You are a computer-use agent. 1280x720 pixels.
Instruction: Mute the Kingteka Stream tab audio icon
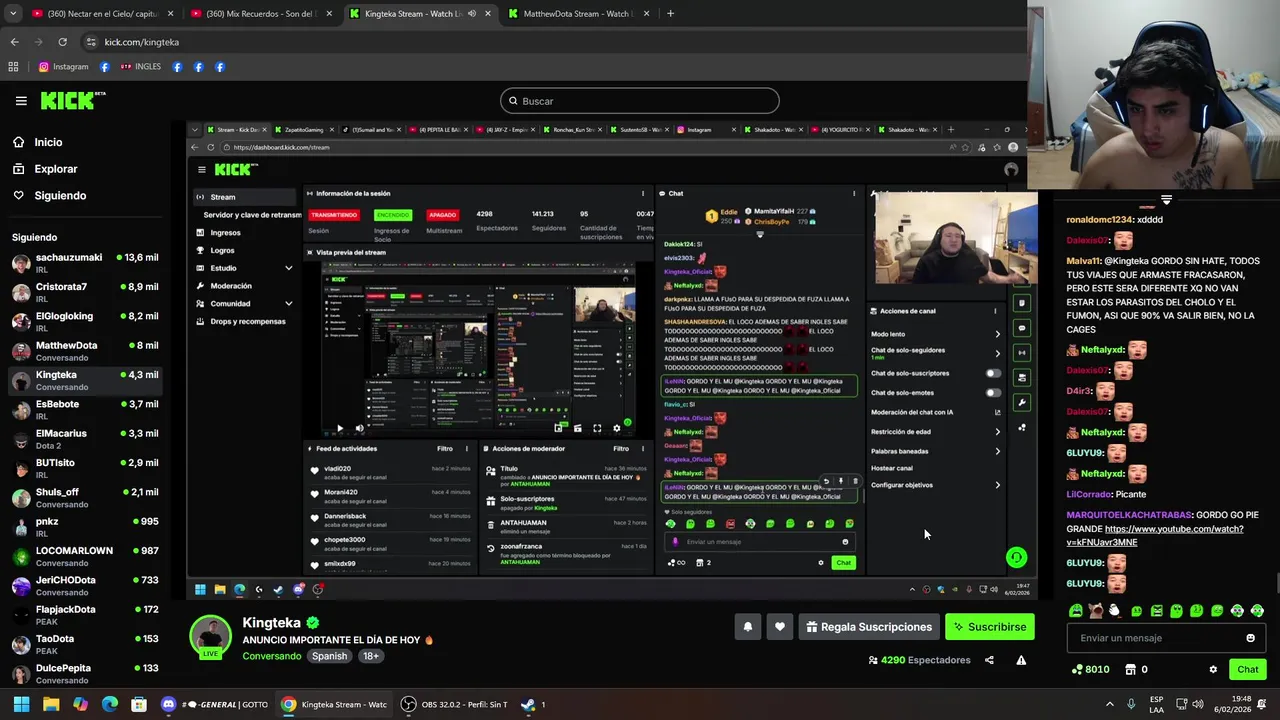coord(472,14)
